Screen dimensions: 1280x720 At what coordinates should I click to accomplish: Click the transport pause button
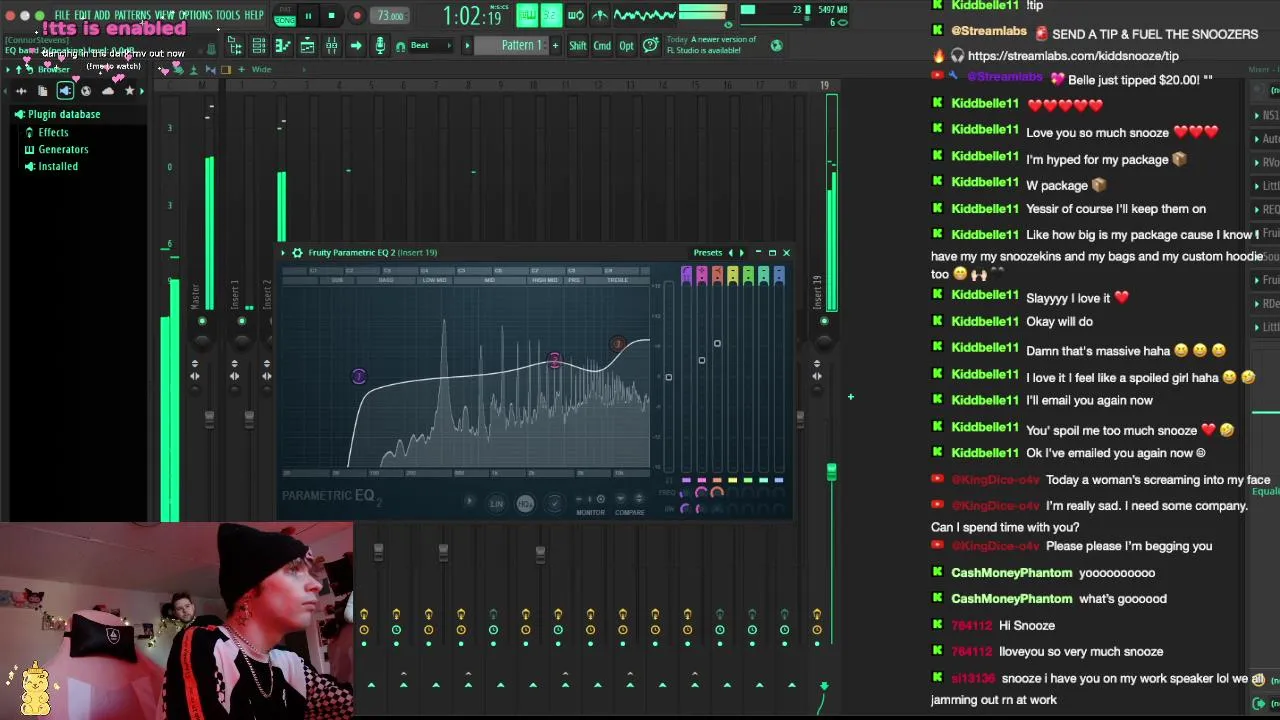pyautogui.click(x=308, y=15)
